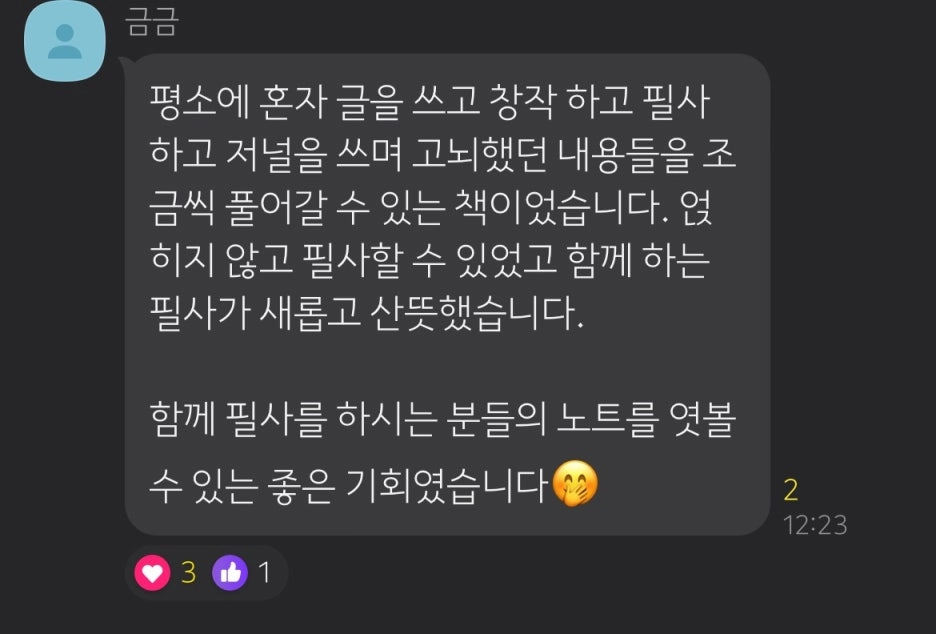Tap the purple thumbs-up reaction icon

[230, 573]
